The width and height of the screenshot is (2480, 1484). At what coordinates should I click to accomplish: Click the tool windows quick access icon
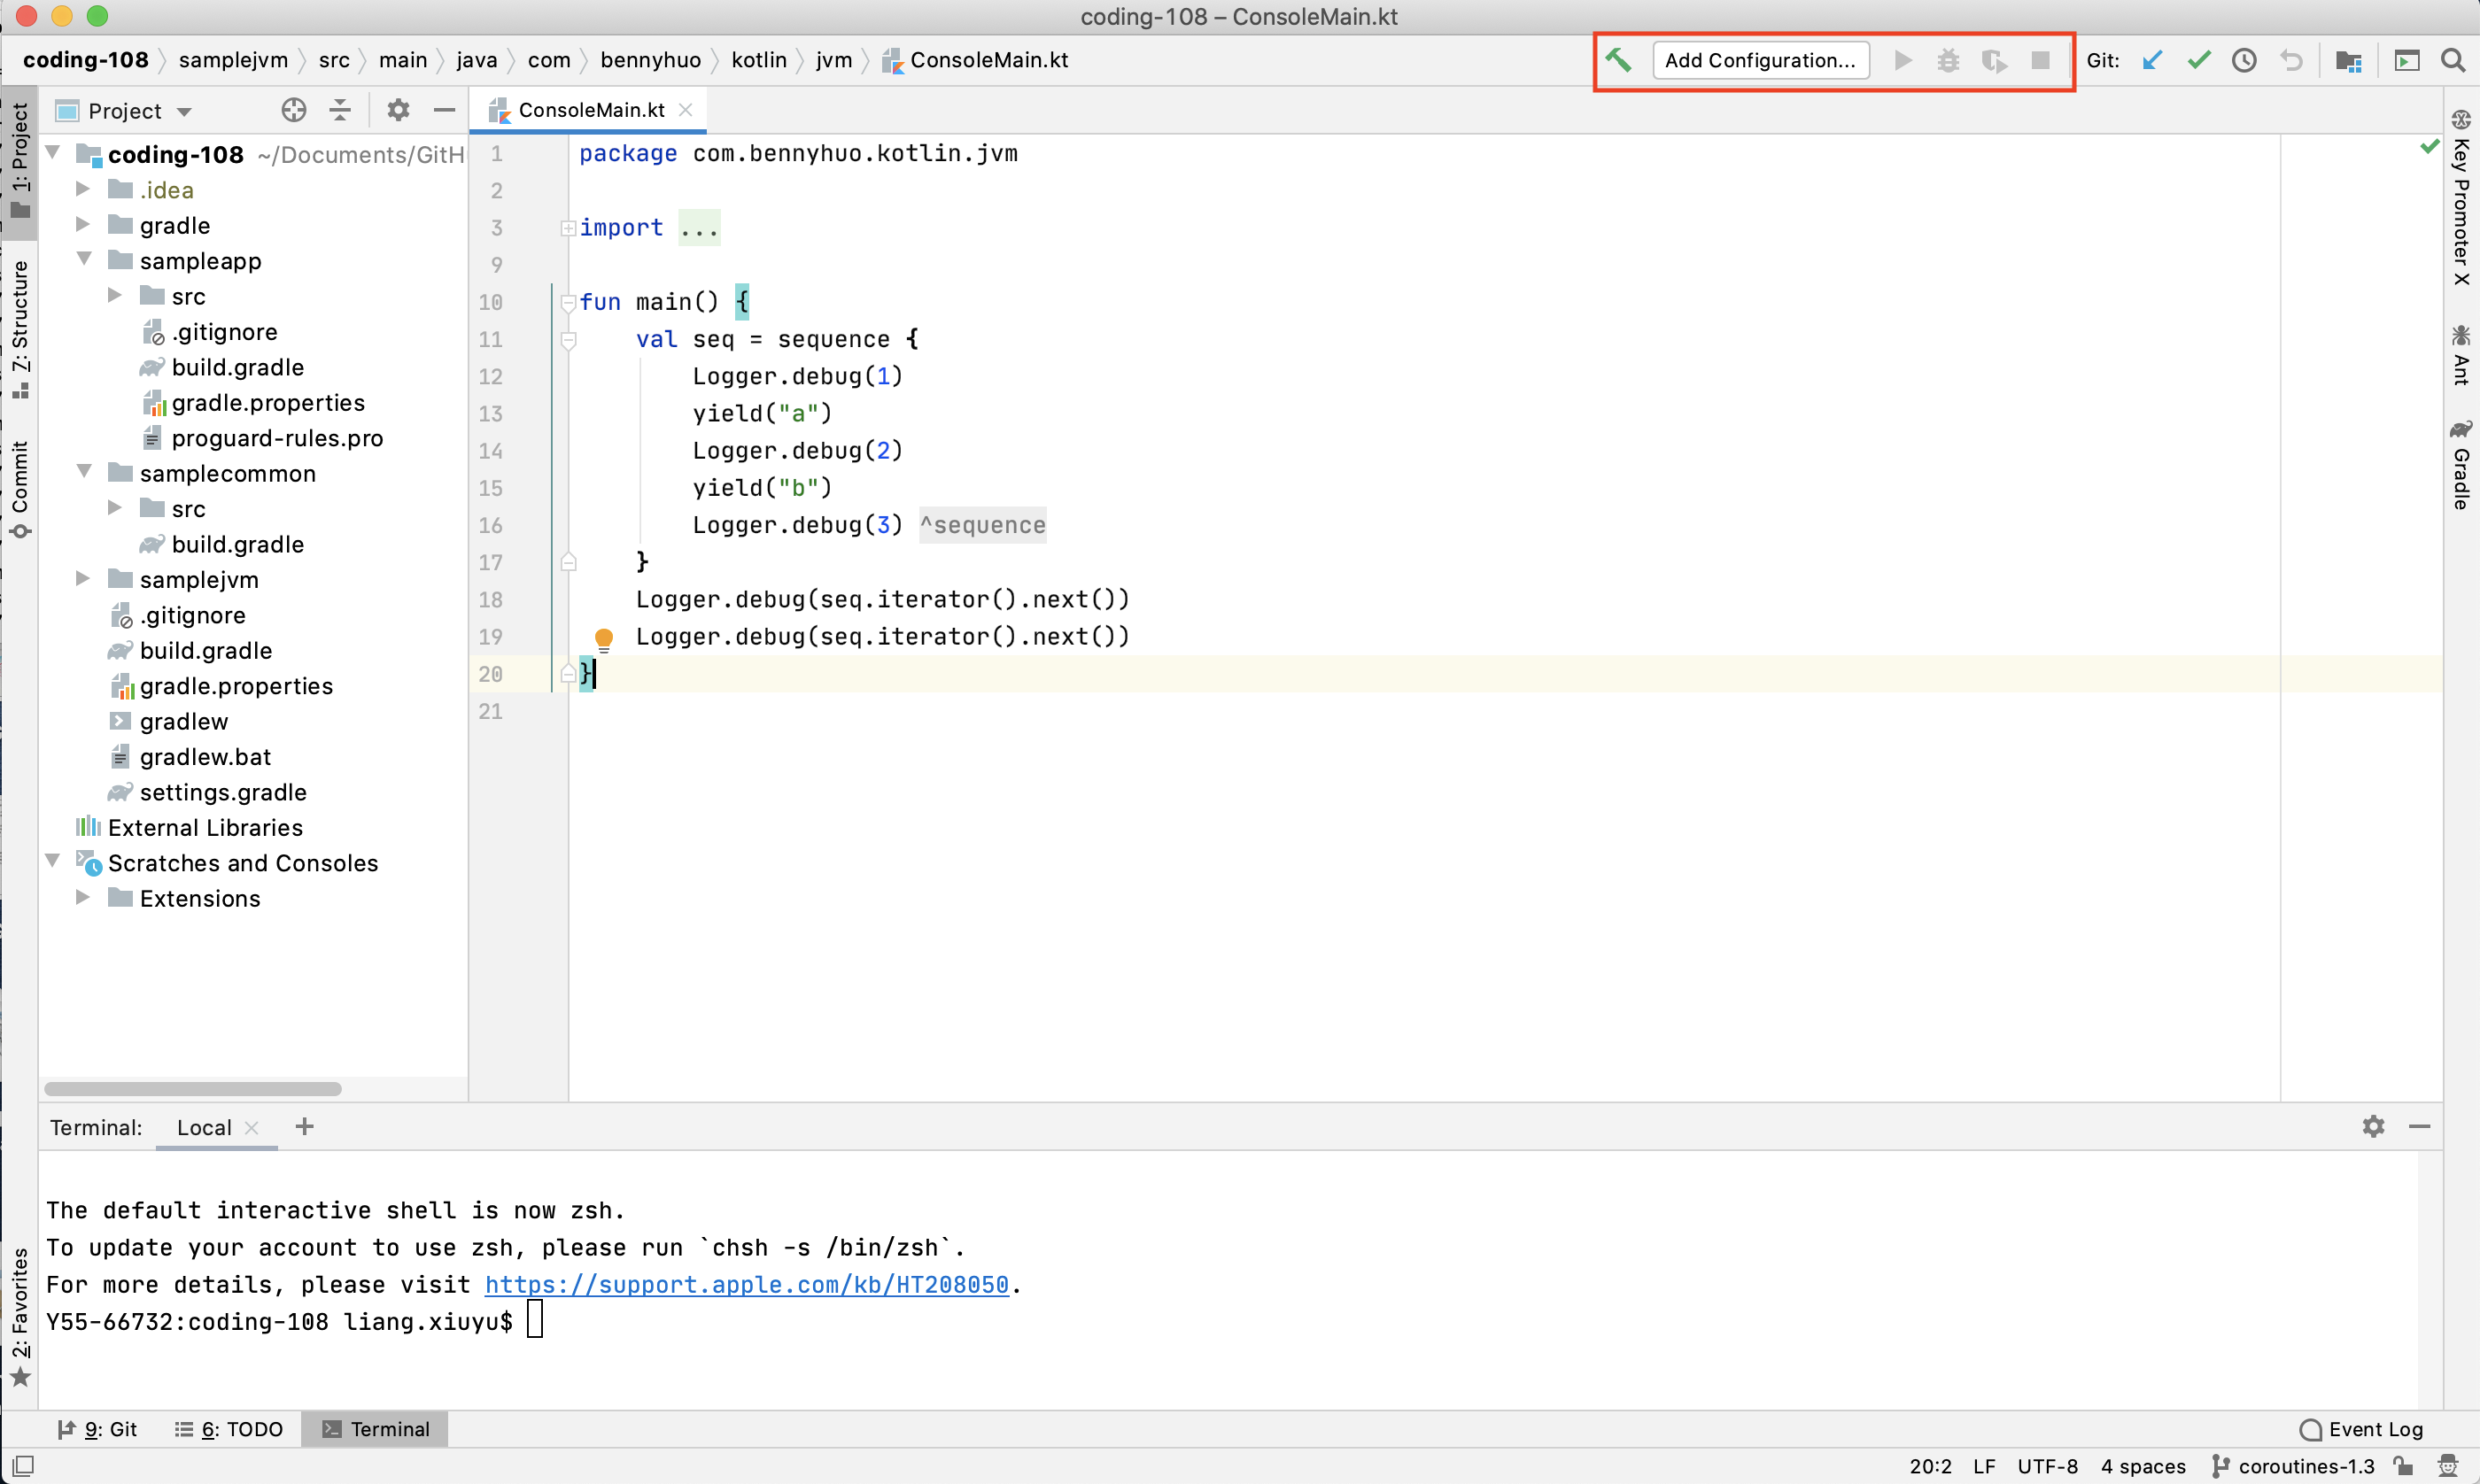coord(23,1466)
